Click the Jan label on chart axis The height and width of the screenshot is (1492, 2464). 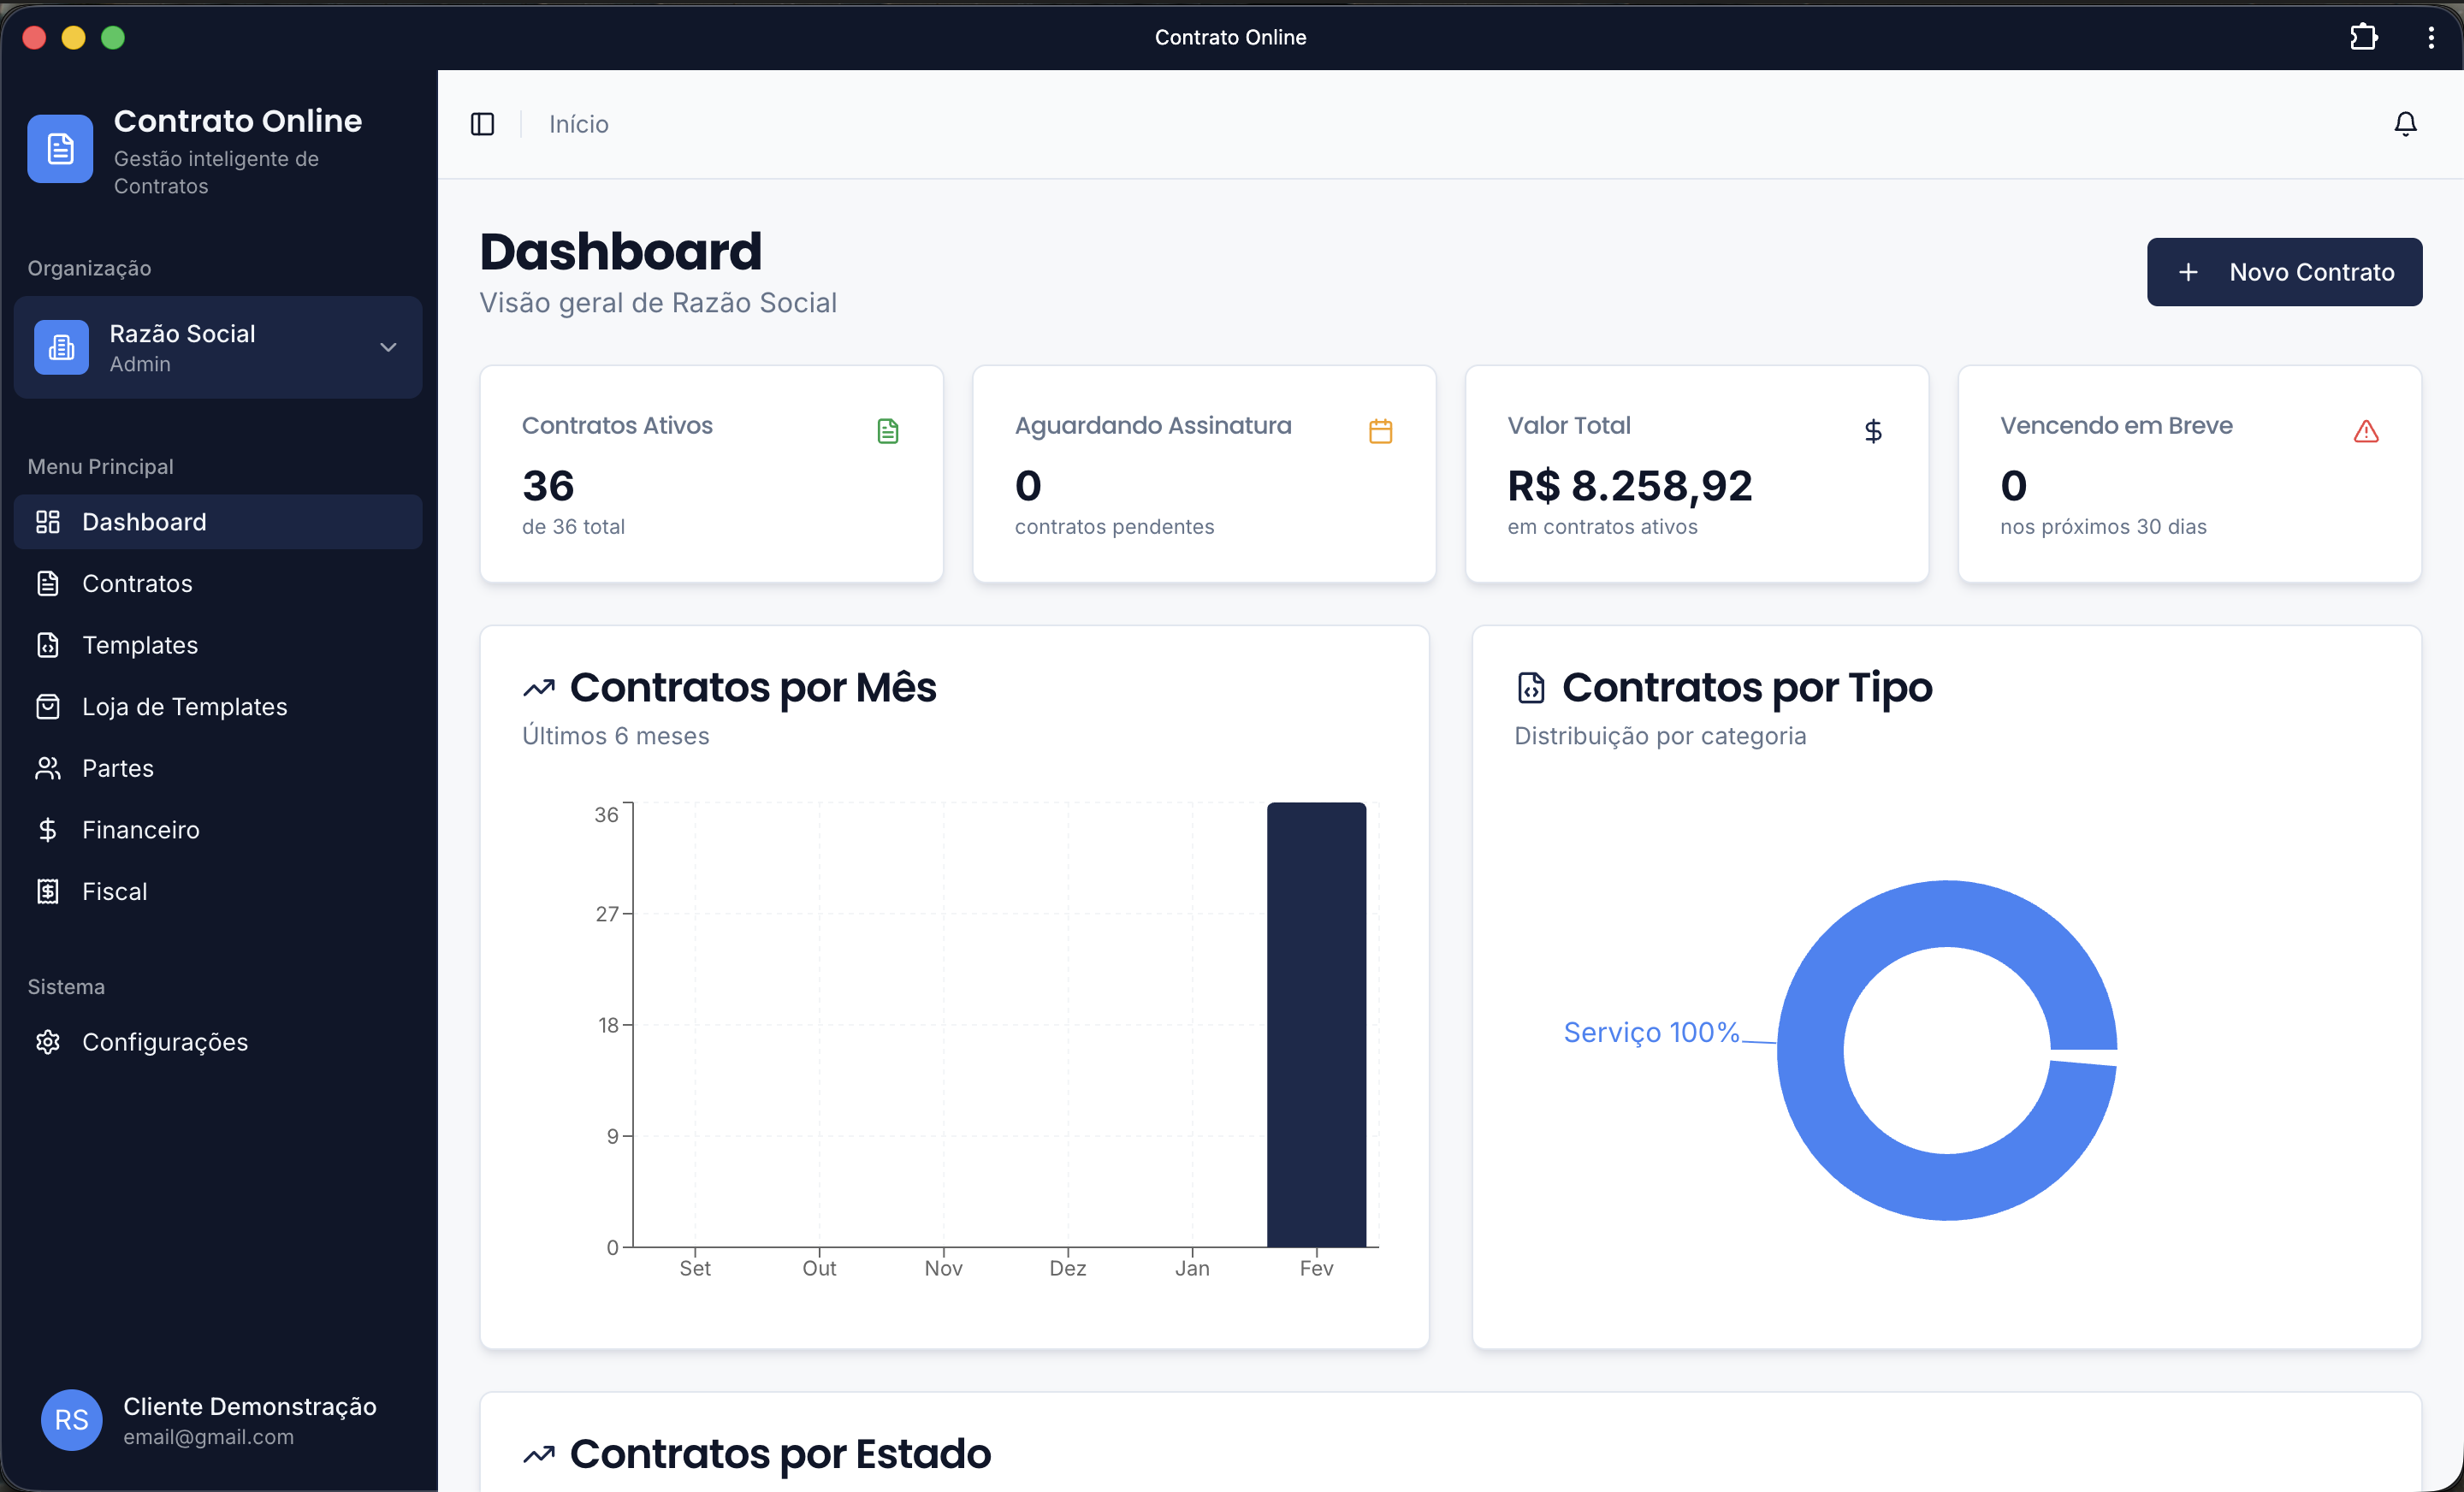pos(1192,1268)
